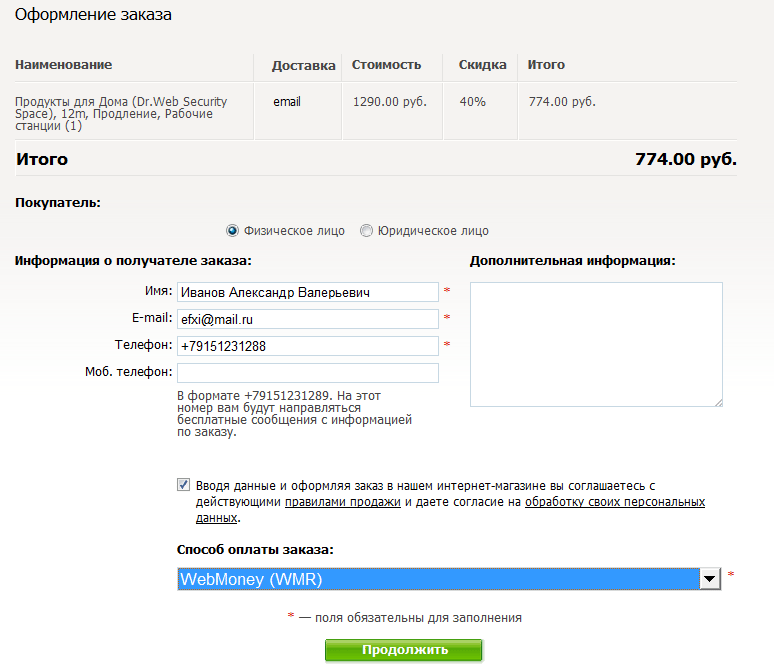
Task: Click the Наименование column header
Action: (x=64, y=65)
